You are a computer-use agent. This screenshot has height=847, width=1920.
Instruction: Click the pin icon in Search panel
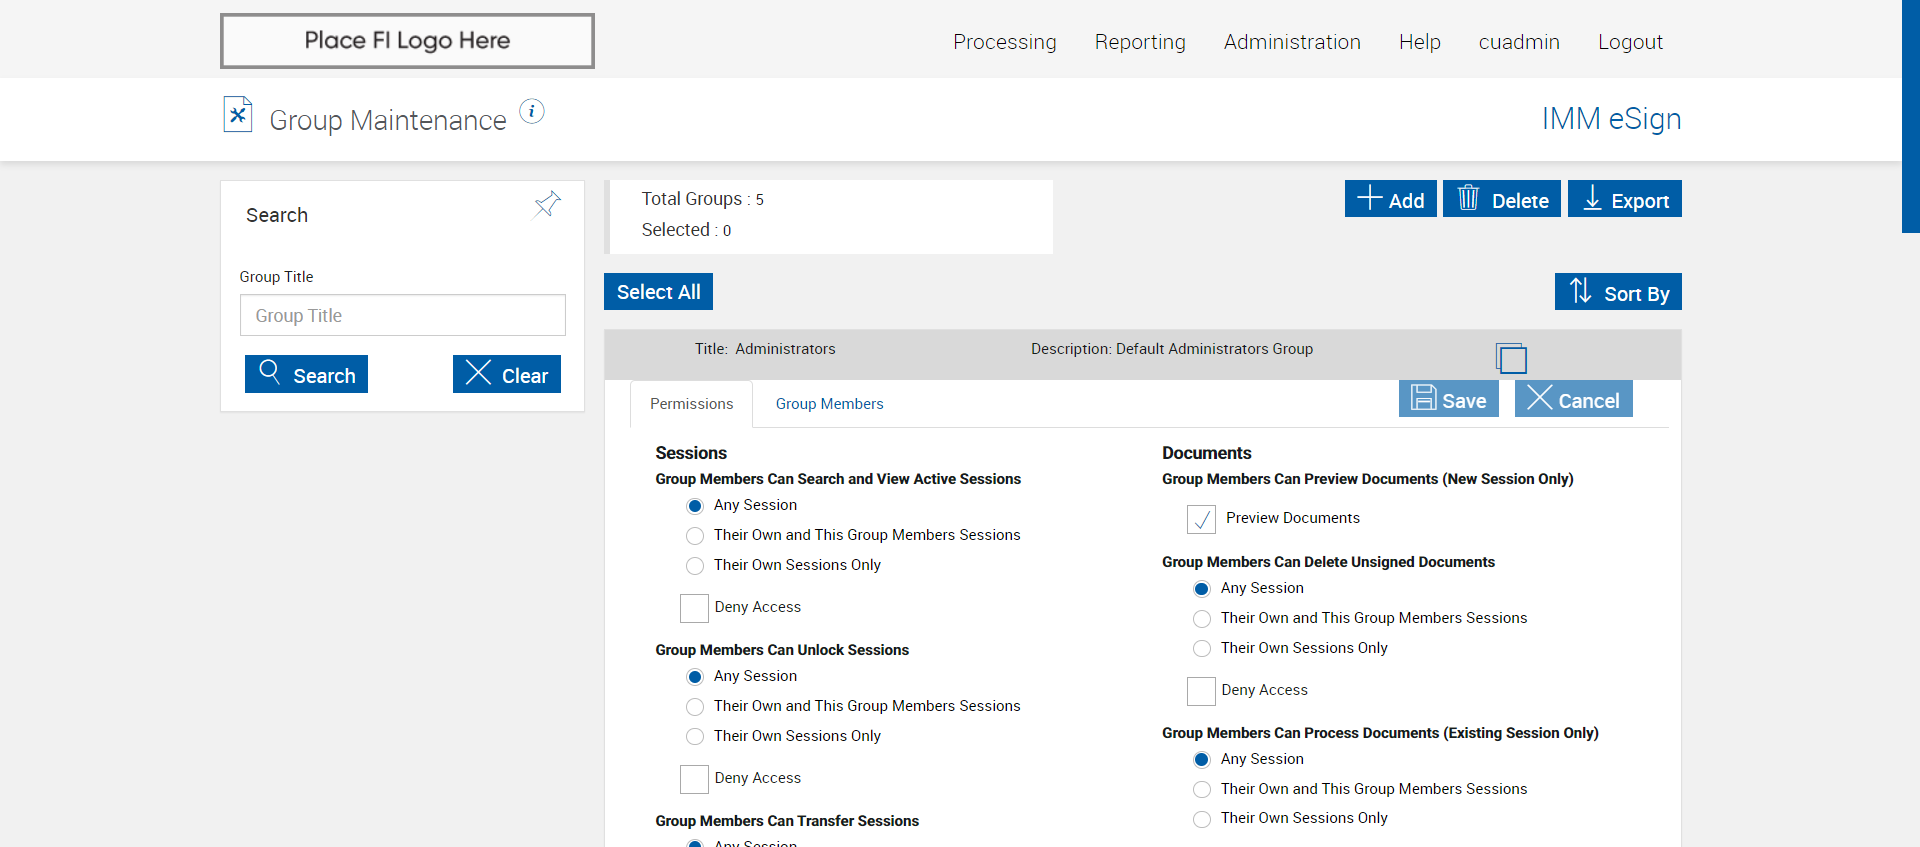pyautogui.click(x=547, y=205)
